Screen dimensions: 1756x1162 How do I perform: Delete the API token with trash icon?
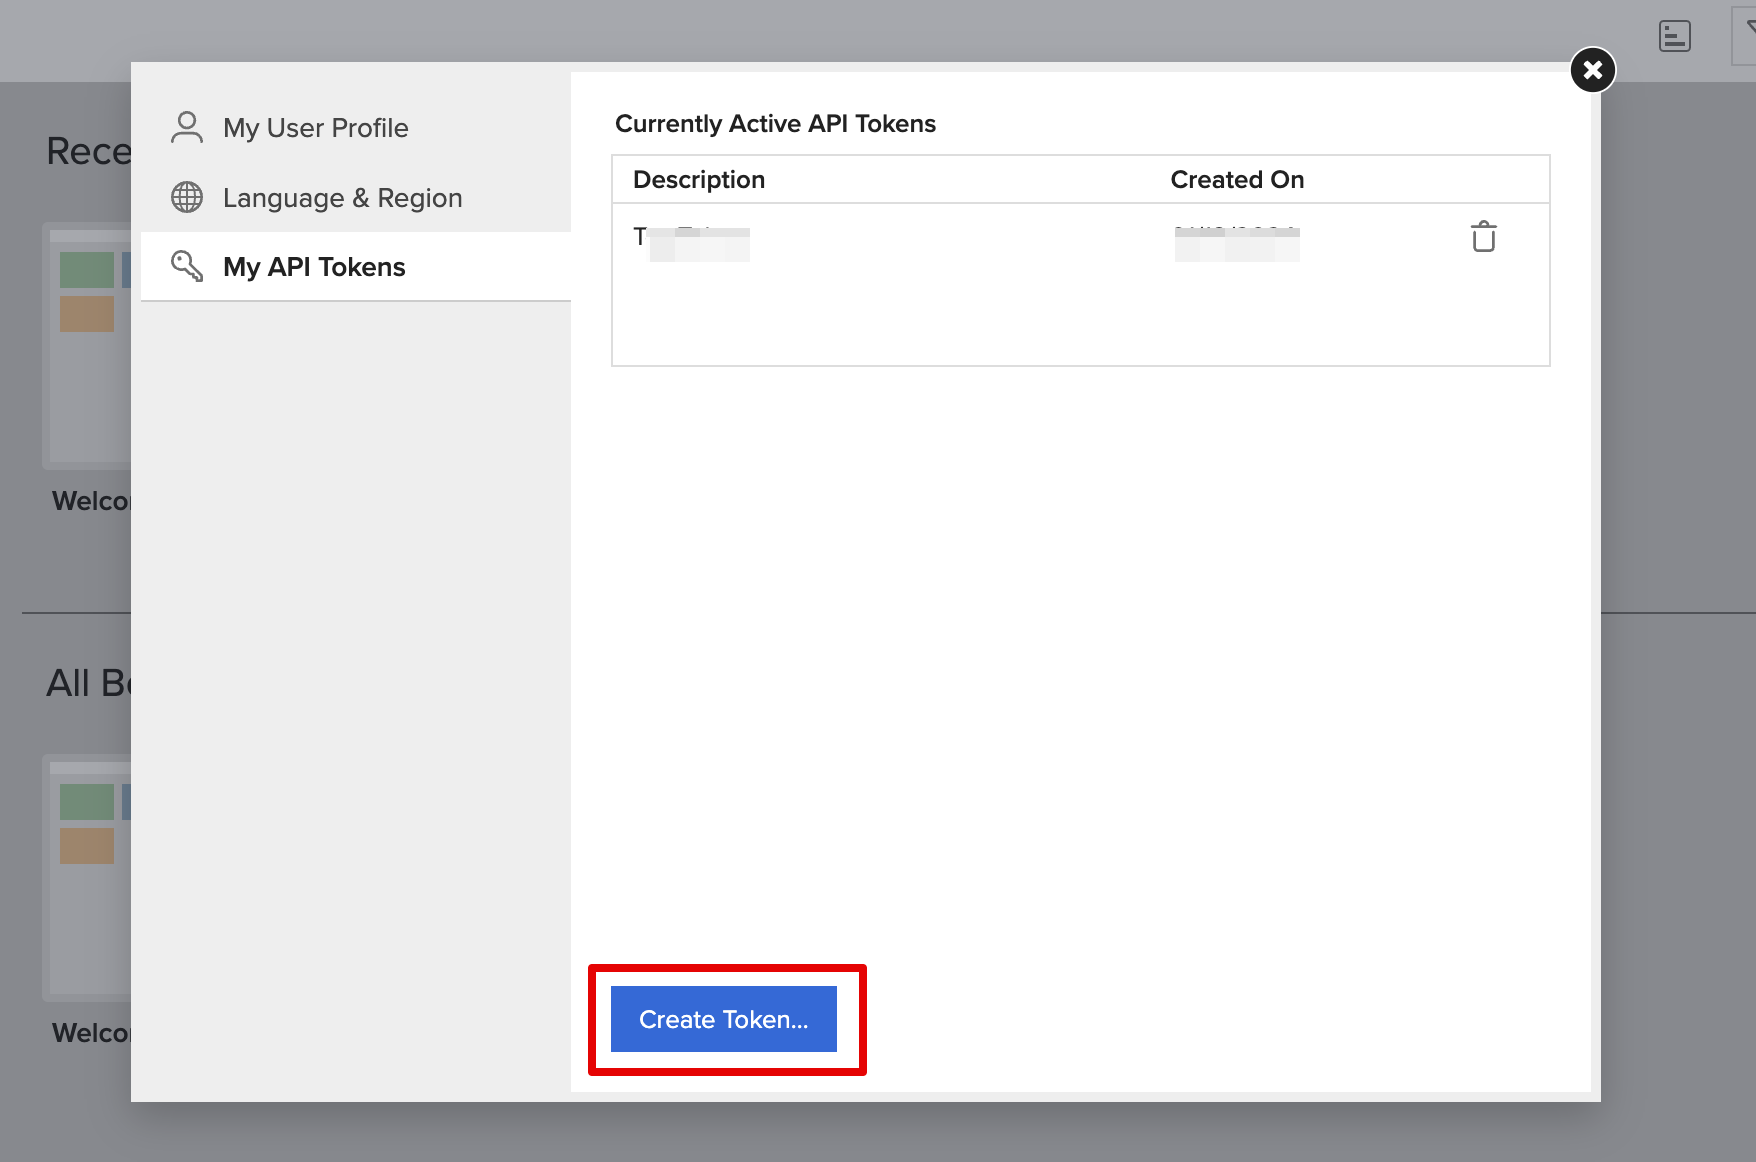[x=1483, y=237]
